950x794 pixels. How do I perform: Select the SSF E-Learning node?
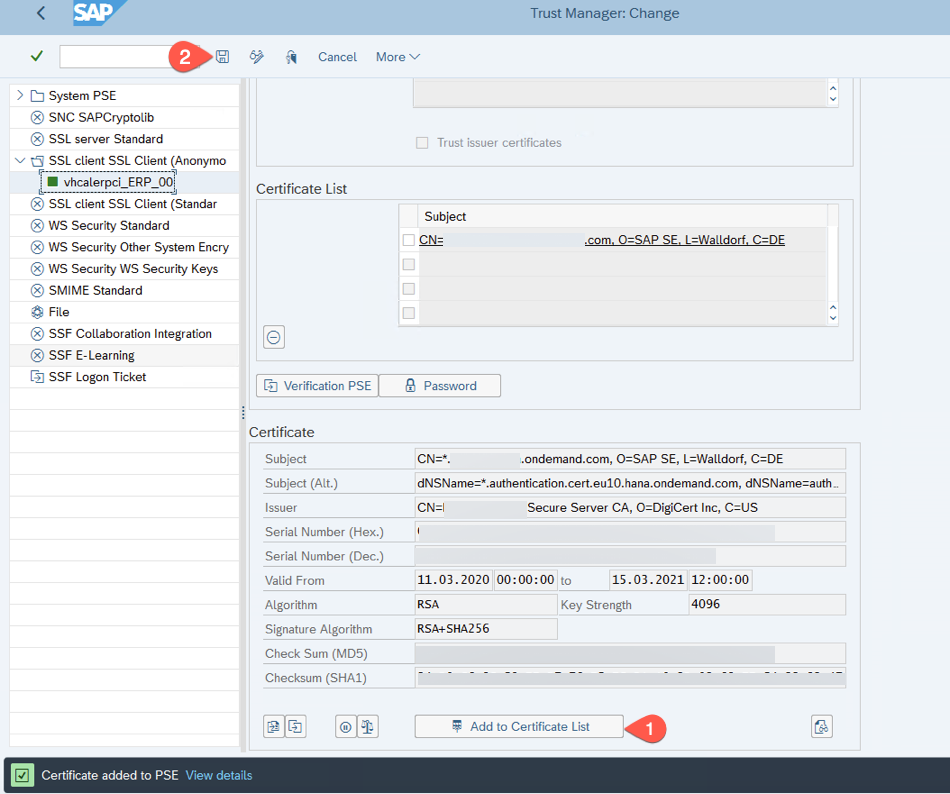click(x=91, y=356)
